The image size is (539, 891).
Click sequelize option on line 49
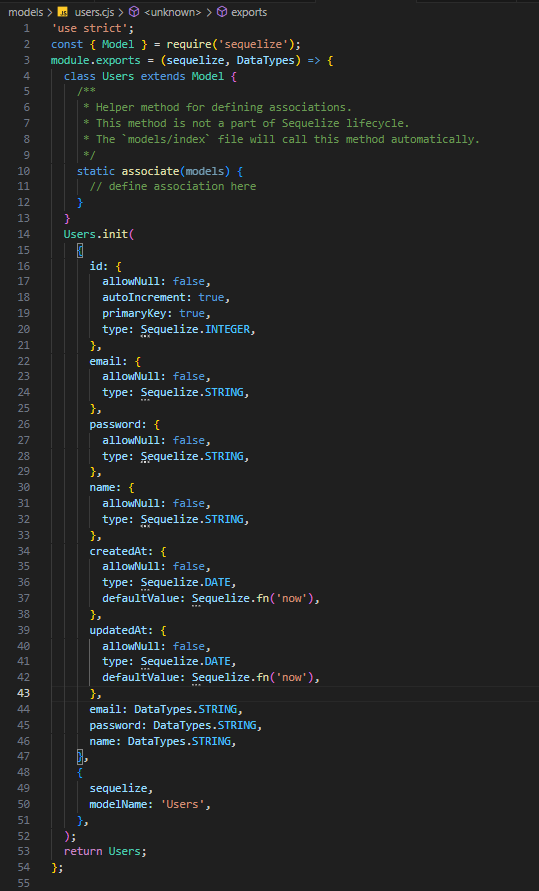(118, 788)
